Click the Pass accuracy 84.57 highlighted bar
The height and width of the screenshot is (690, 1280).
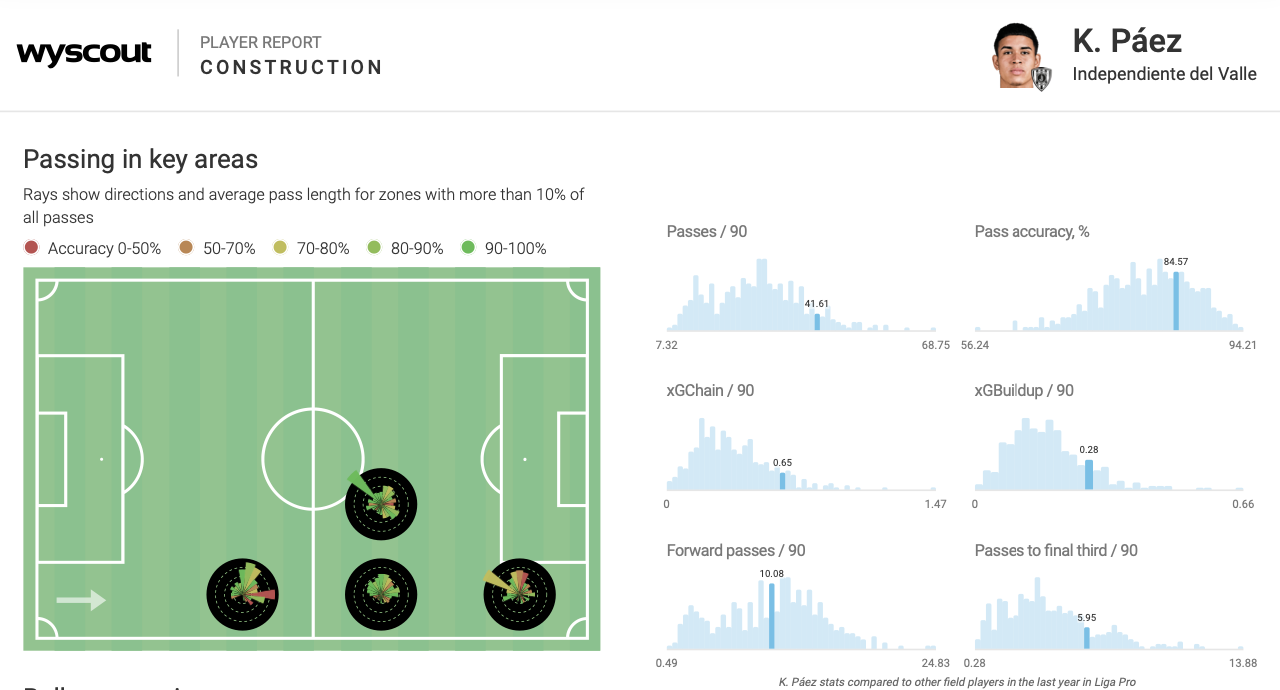pyautogui.click(x=1175, y=300)
